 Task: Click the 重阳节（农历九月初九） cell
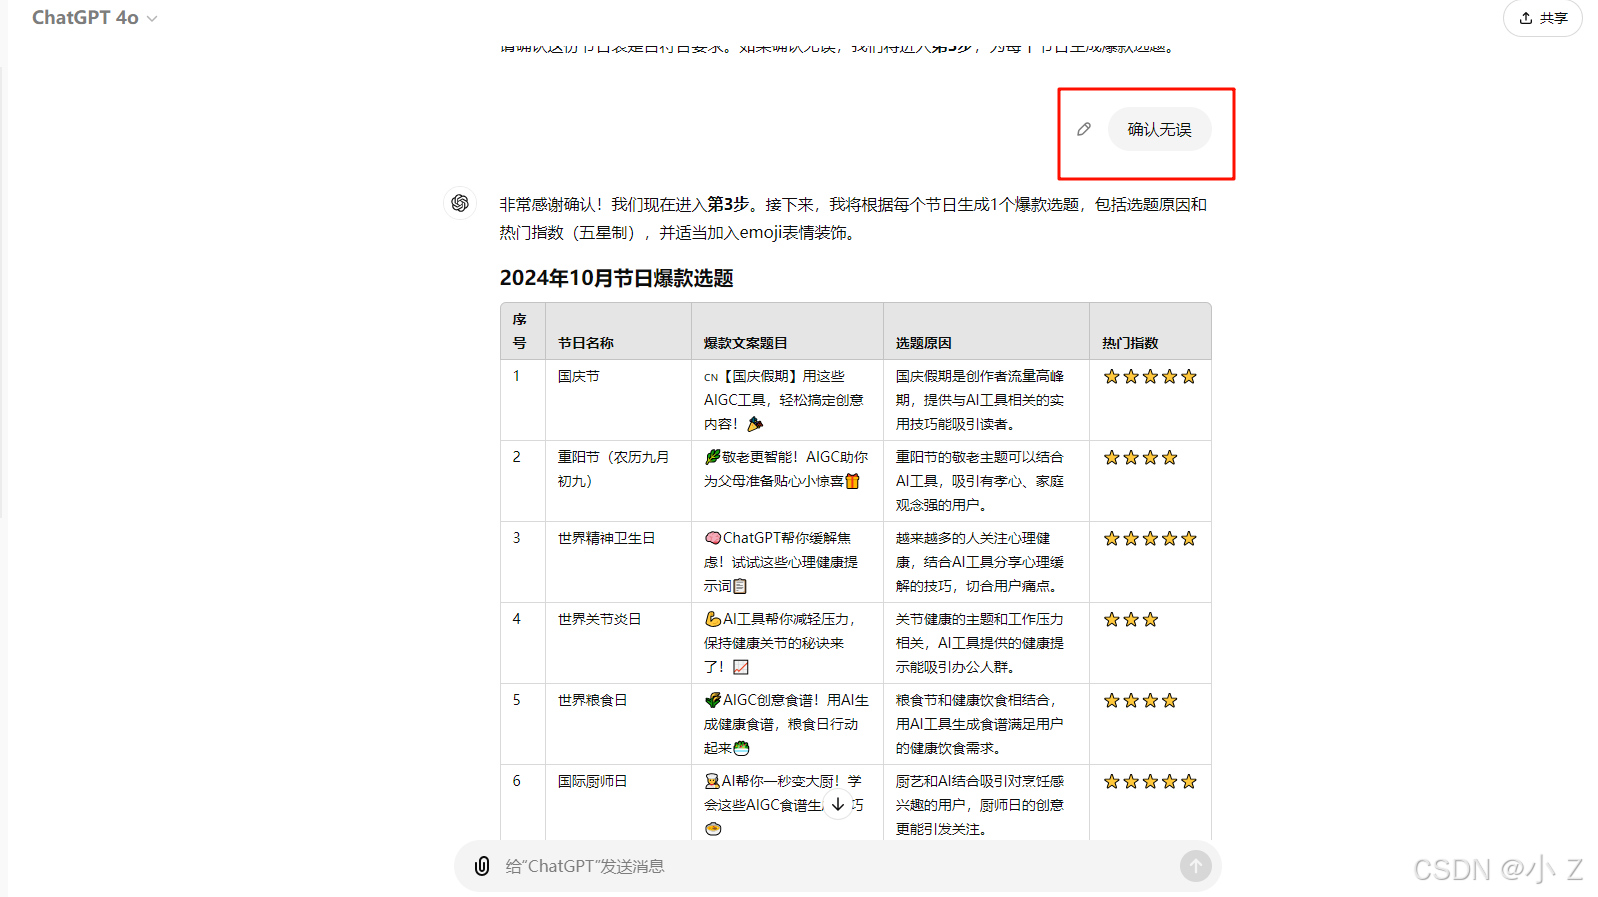(x=618, y=481)
